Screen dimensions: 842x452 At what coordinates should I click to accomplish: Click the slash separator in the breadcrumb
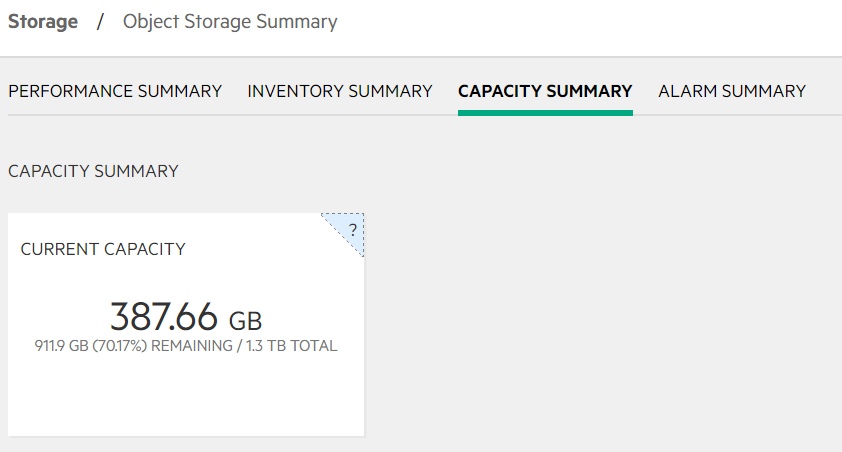100,21
